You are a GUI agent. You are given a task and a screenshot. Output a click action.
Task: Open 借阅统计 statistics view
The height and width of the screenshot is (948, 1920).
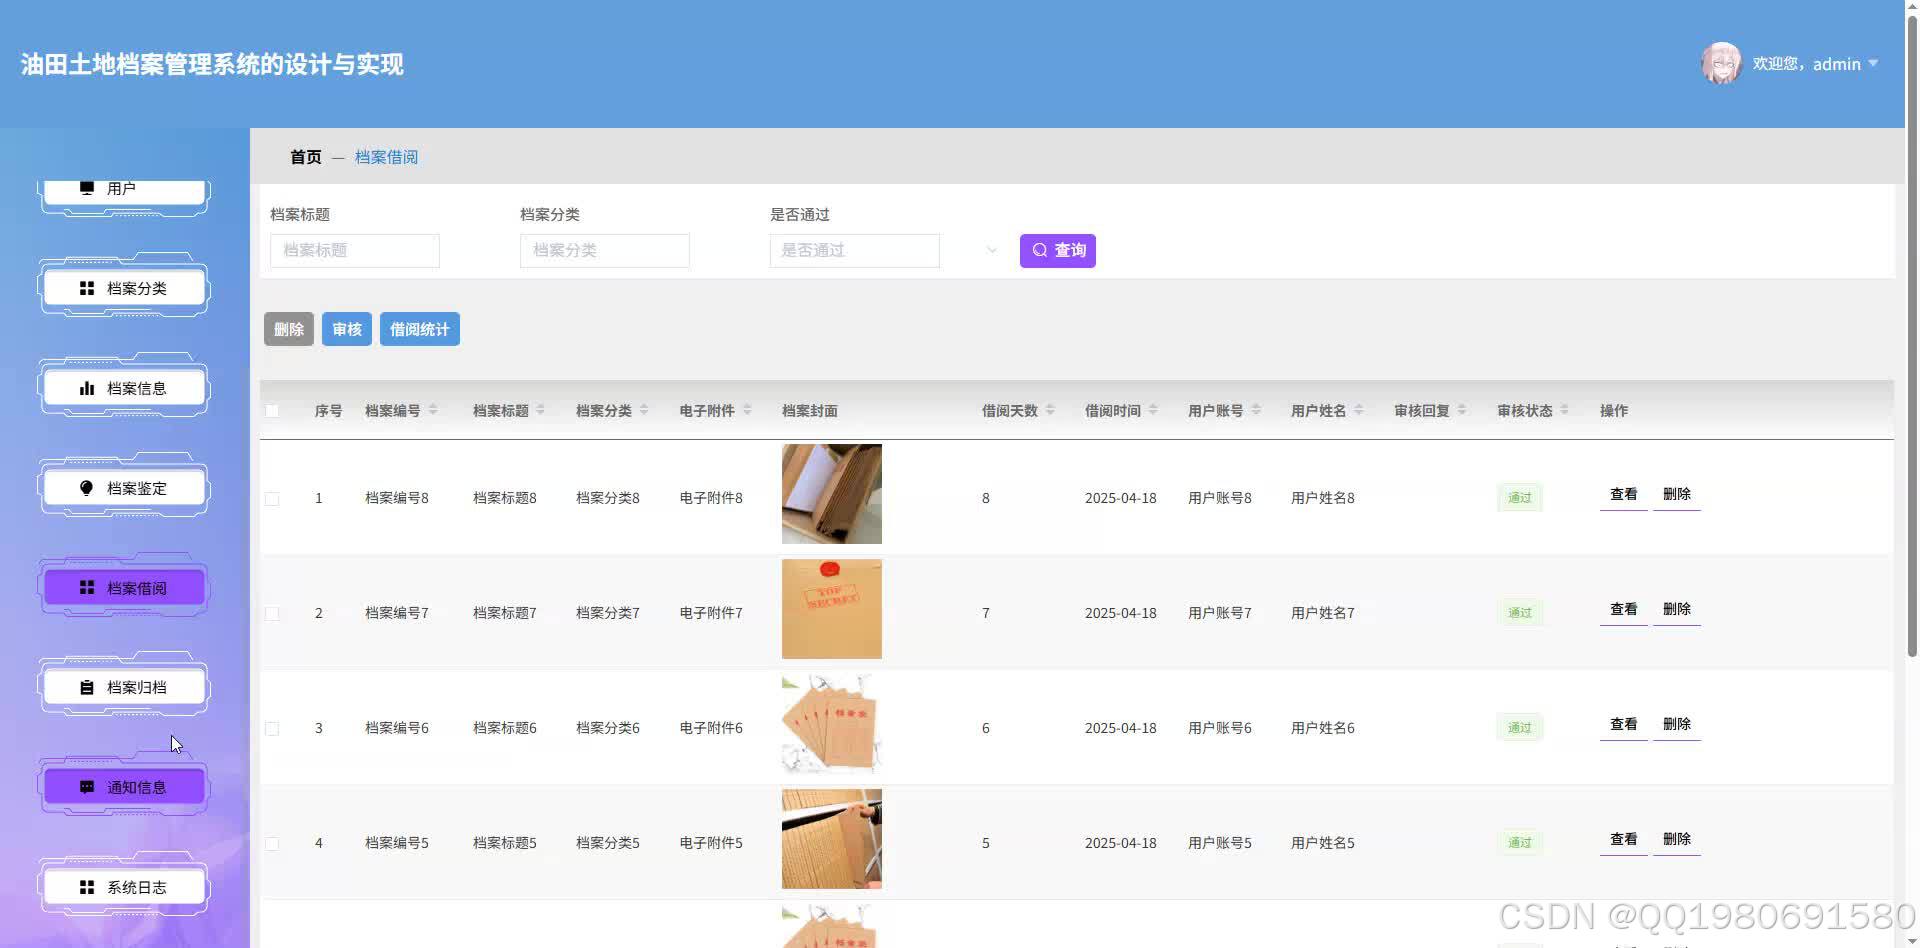pos(419,328)
